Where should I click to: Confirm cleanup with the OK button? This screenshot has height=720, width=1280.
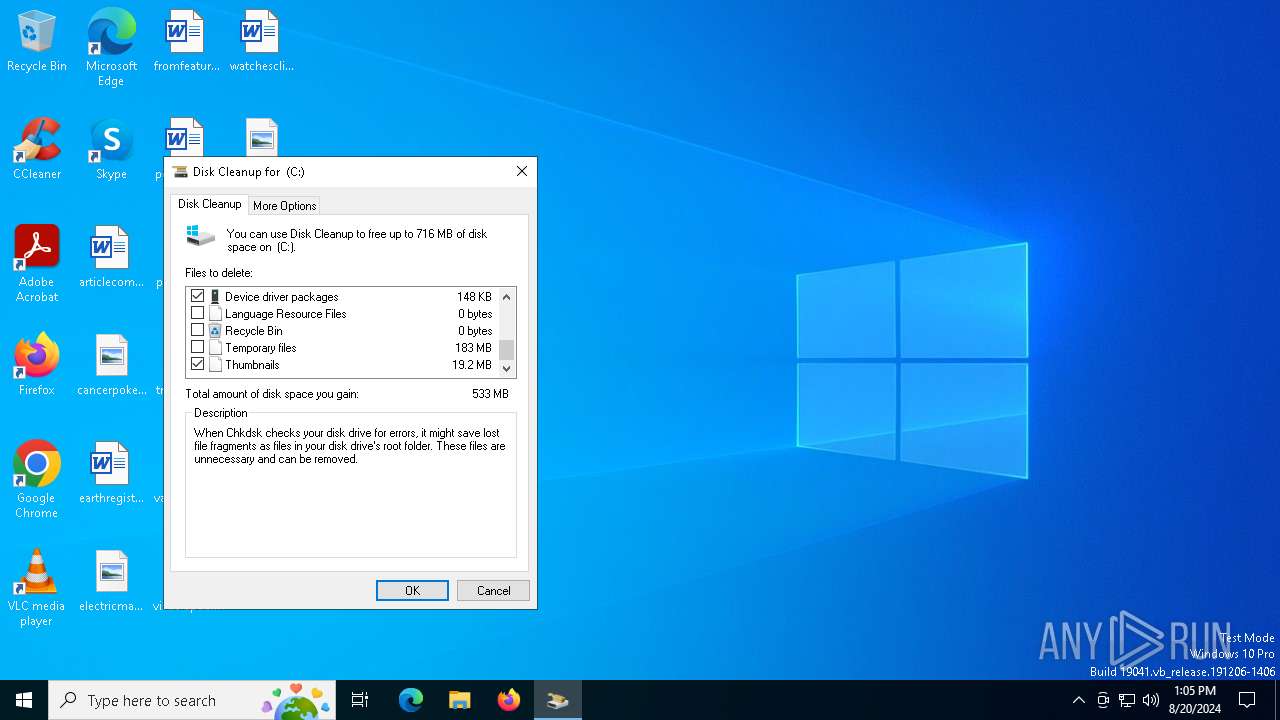412,590
